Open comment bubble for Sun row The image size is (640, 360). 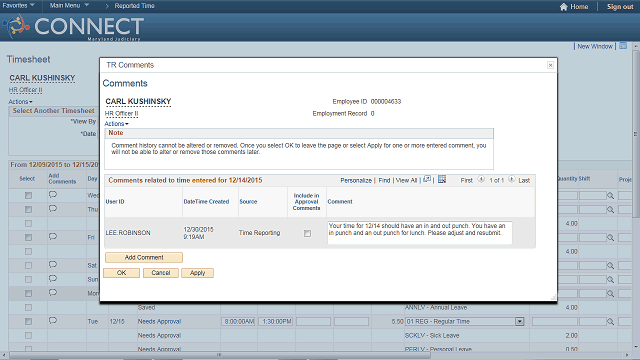click(53, 278)
